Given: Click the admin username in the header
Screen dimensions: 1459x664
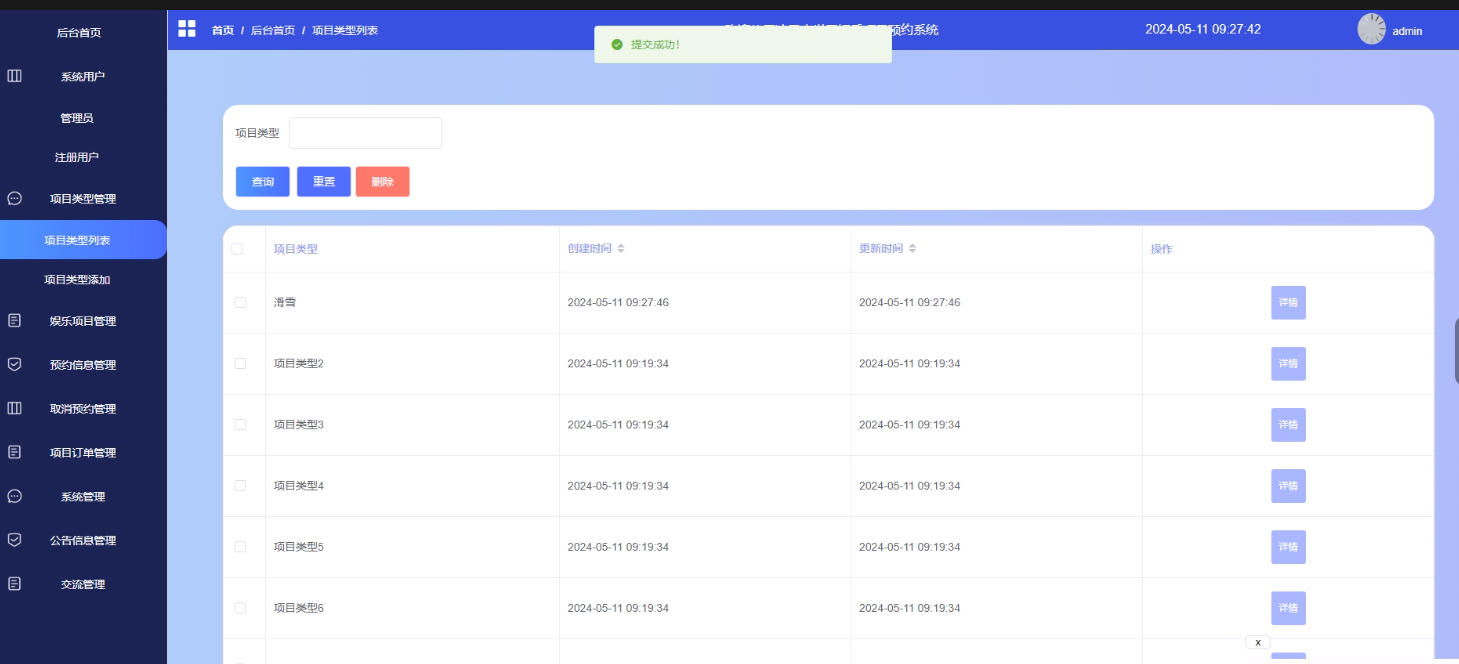Looking at the screenshot, I should (x=1407, y=31).
